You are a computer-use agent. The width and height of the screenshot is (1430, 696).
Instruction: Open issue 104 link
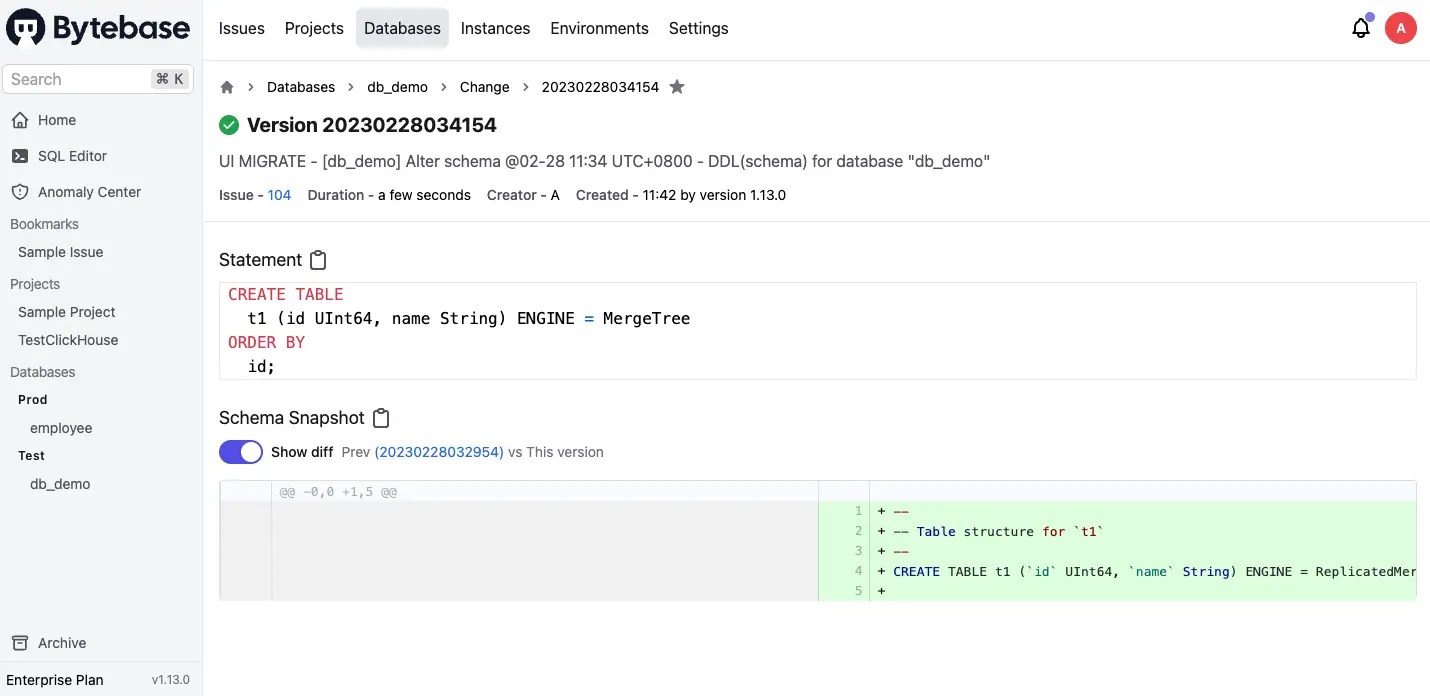(279, 195)
